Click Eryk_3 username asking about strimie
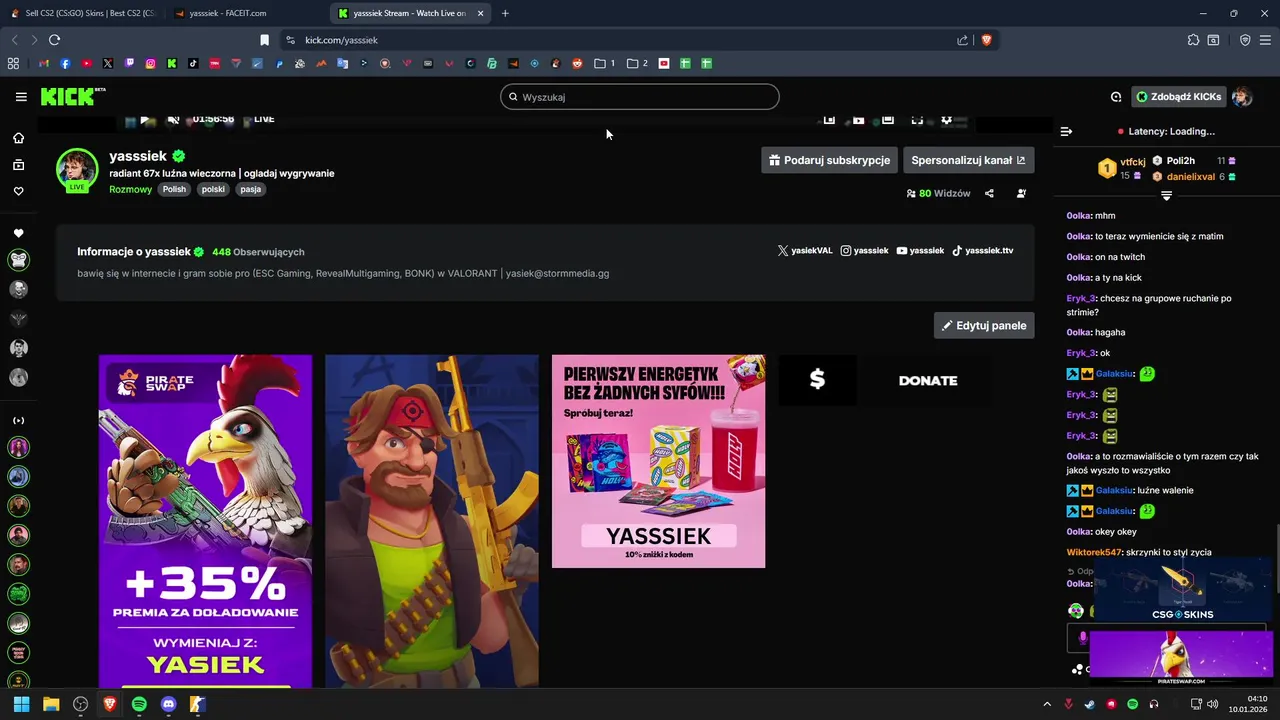1280x720 pixels. (x=1081, y=298)
